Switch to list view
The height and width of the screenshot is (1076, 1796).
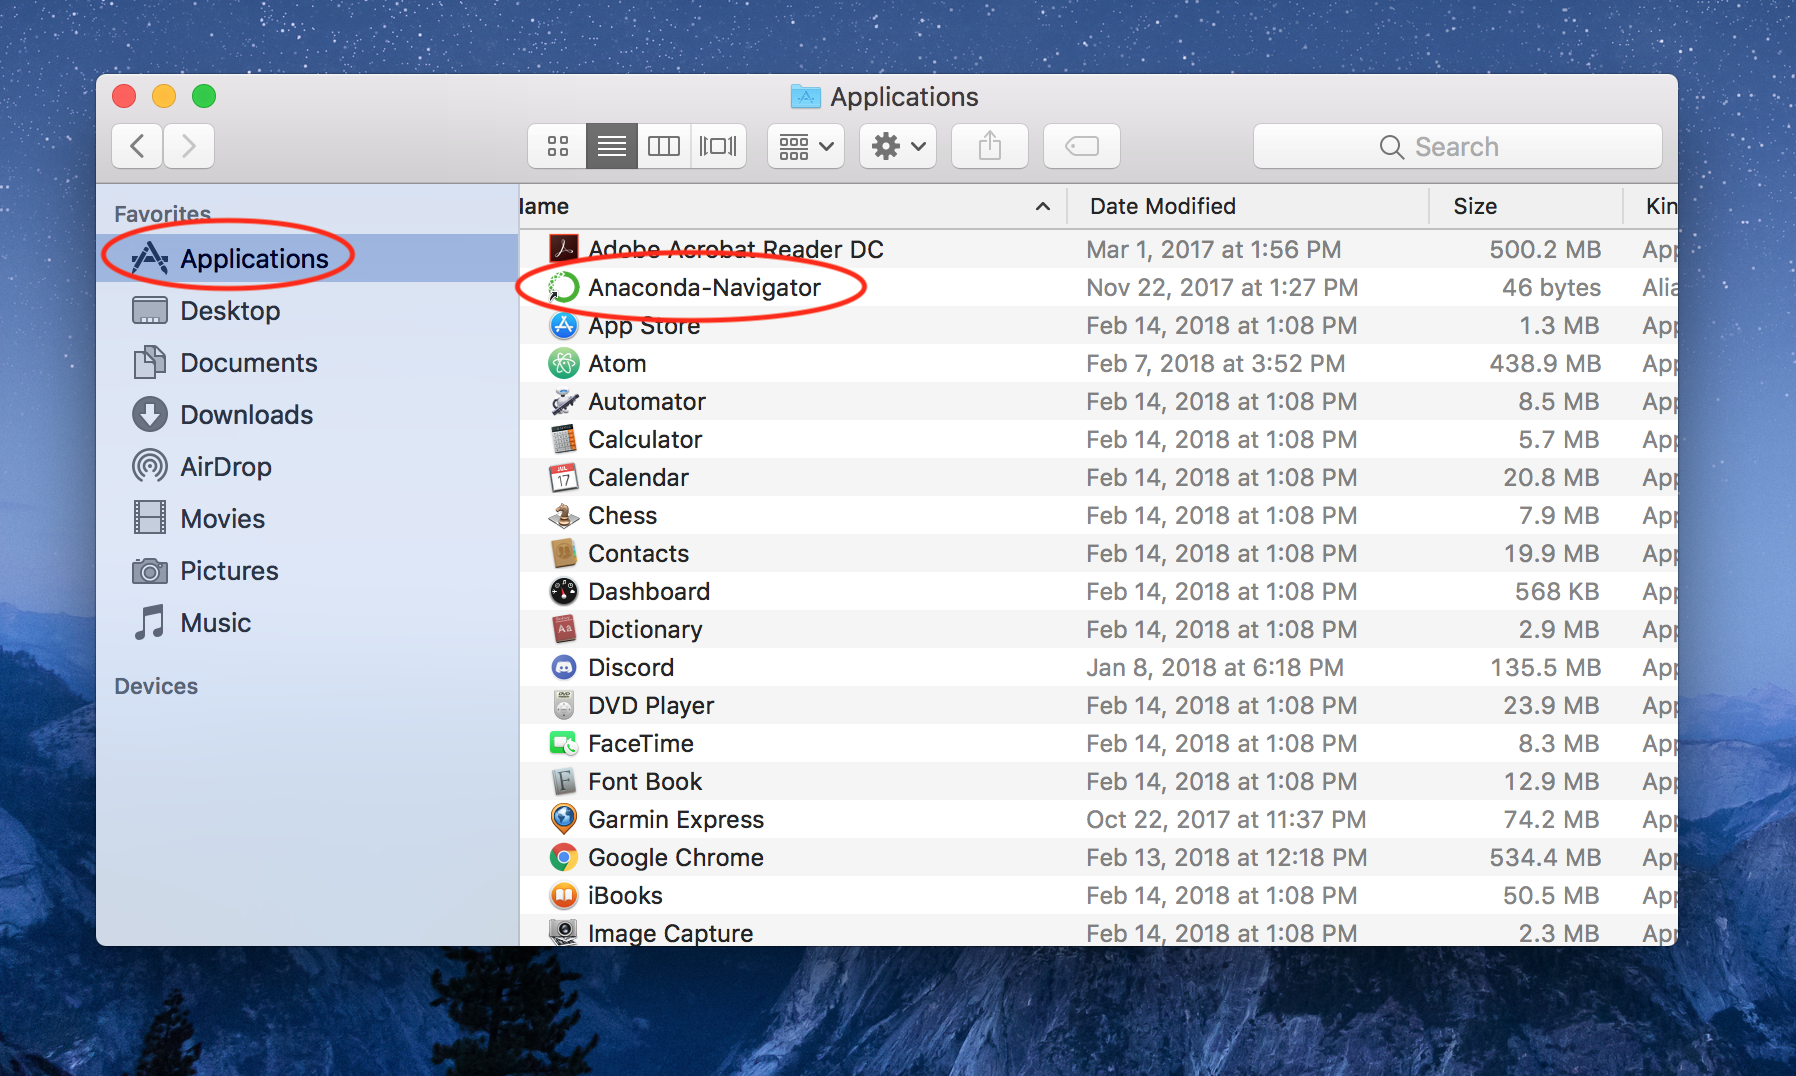pyautogui.click(x=612, y=147)
